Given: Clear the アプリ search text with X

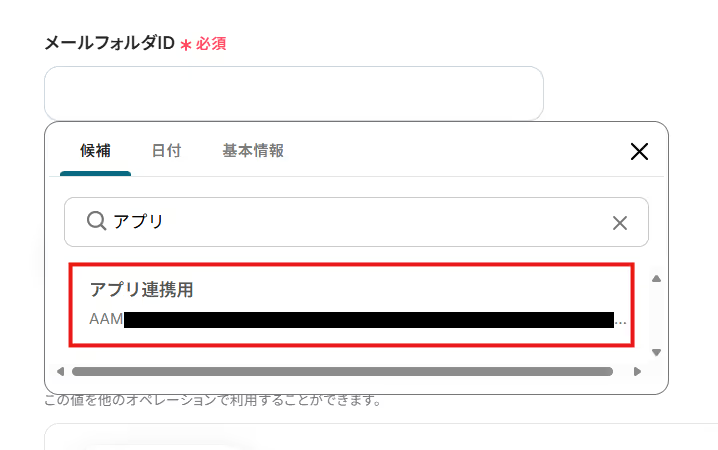Looking at the screenshot, I should pyautogui.click(x=620, y=222).
